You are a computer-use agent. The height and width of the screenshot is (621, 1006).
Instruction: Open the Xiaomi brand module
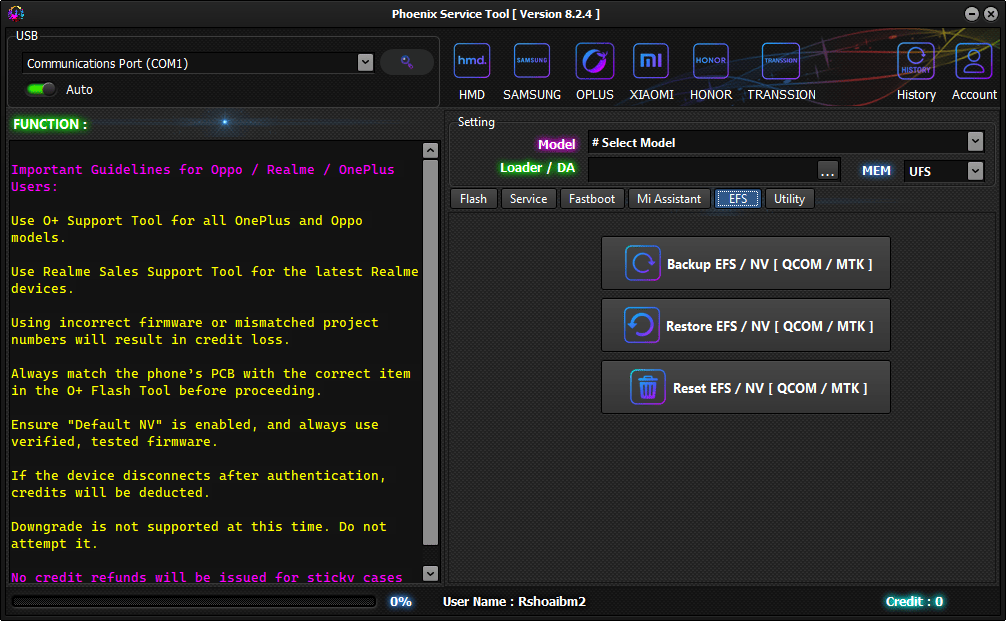coord(651,62)
